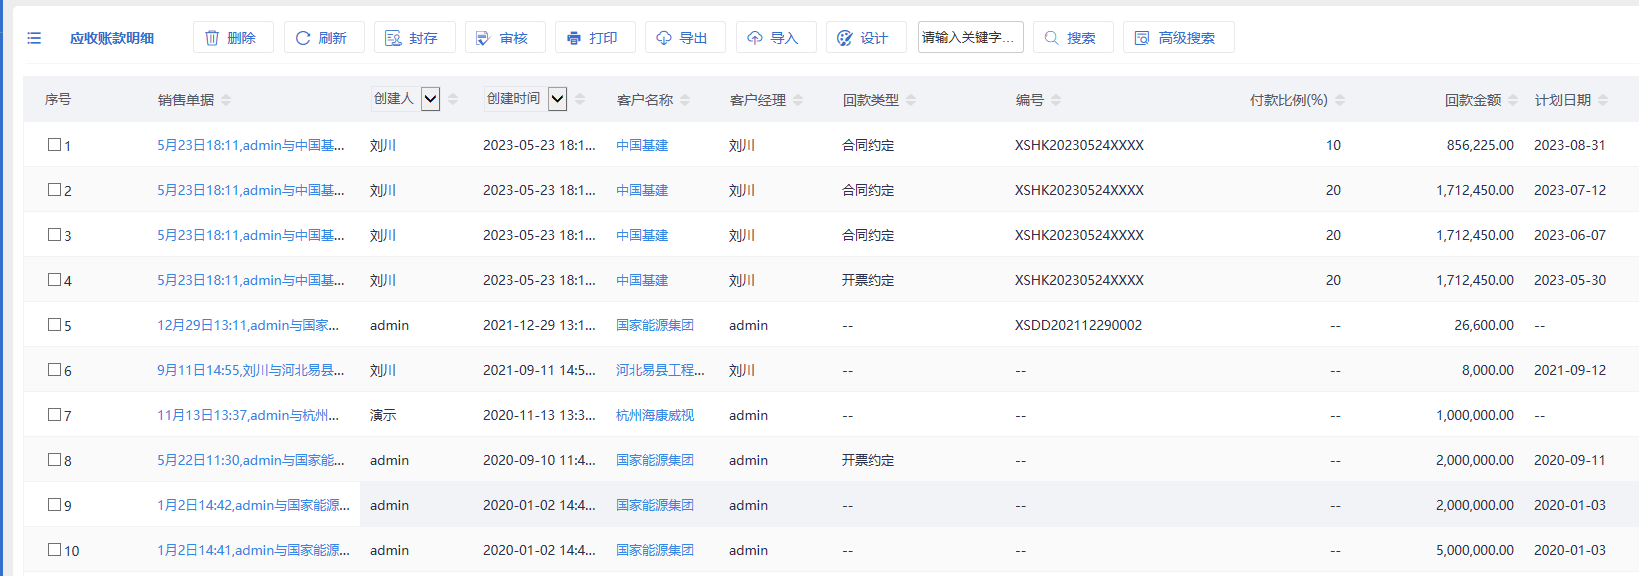The image size is (1639, 576).
Task: Click the 应收账款明细 page title
Action: (x=112, y=38)
